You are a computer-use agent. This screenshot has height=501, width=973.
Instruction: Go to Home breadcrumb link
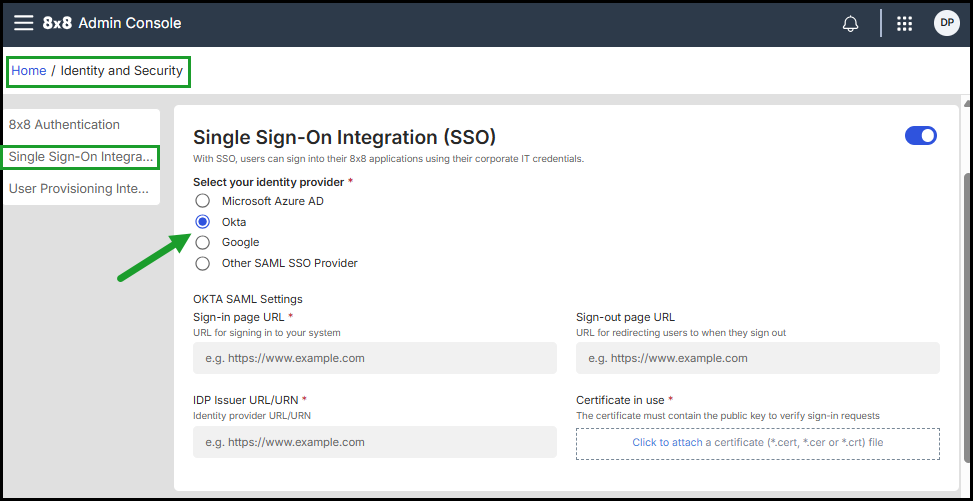pos(29,71)
